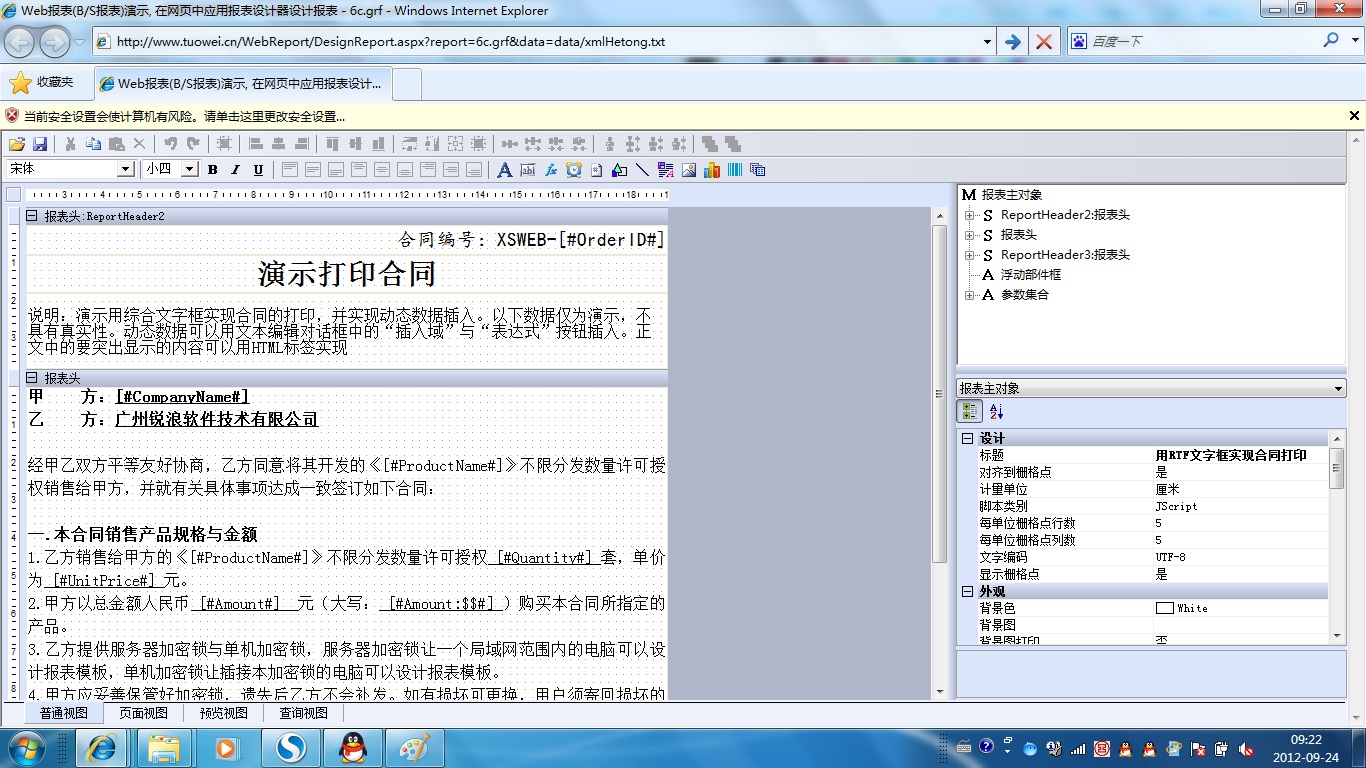
Task: Toggle italic formatting
Action: pos(236,170)
